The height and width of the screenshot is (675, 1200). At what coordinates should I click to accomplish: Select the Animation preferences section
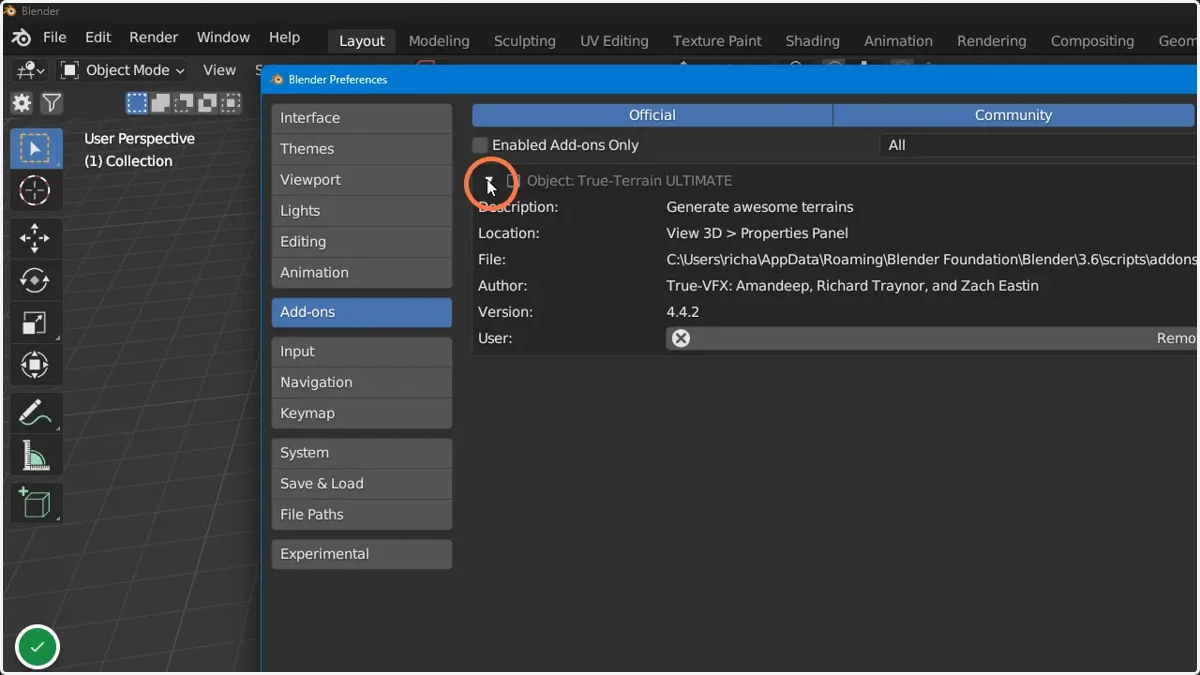tap(361, 273)
